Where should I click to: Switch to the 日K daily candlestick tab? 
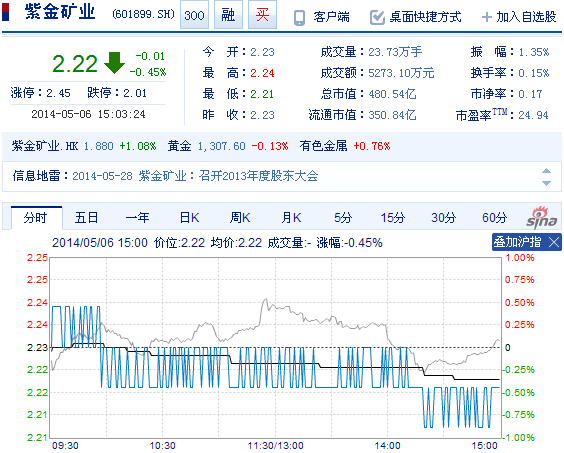pyautogui.click(x=189, y=218)
